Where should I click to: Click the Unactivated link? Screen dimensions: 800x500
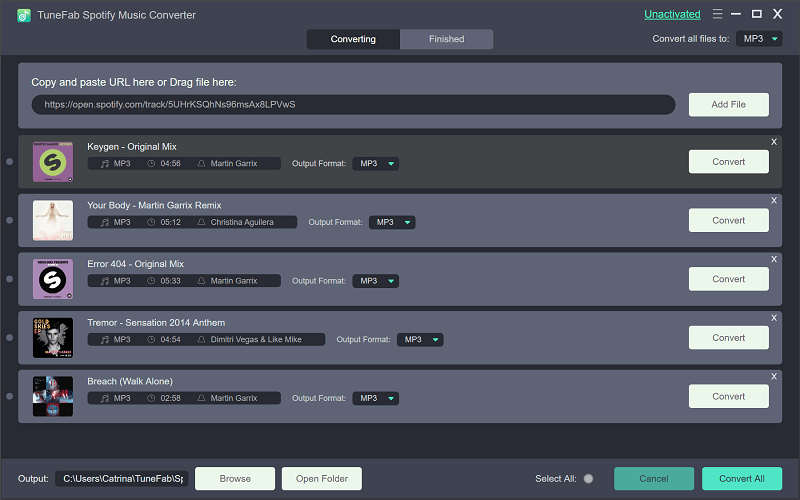[x=672, y=15]
